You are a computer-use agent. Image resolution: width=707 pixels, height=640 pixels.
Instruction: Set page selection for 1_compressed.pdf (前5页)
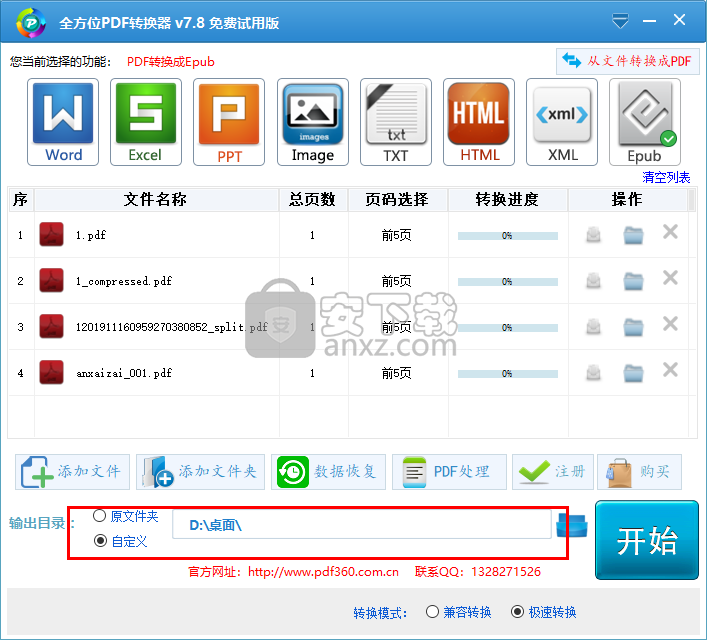(396, 281)
